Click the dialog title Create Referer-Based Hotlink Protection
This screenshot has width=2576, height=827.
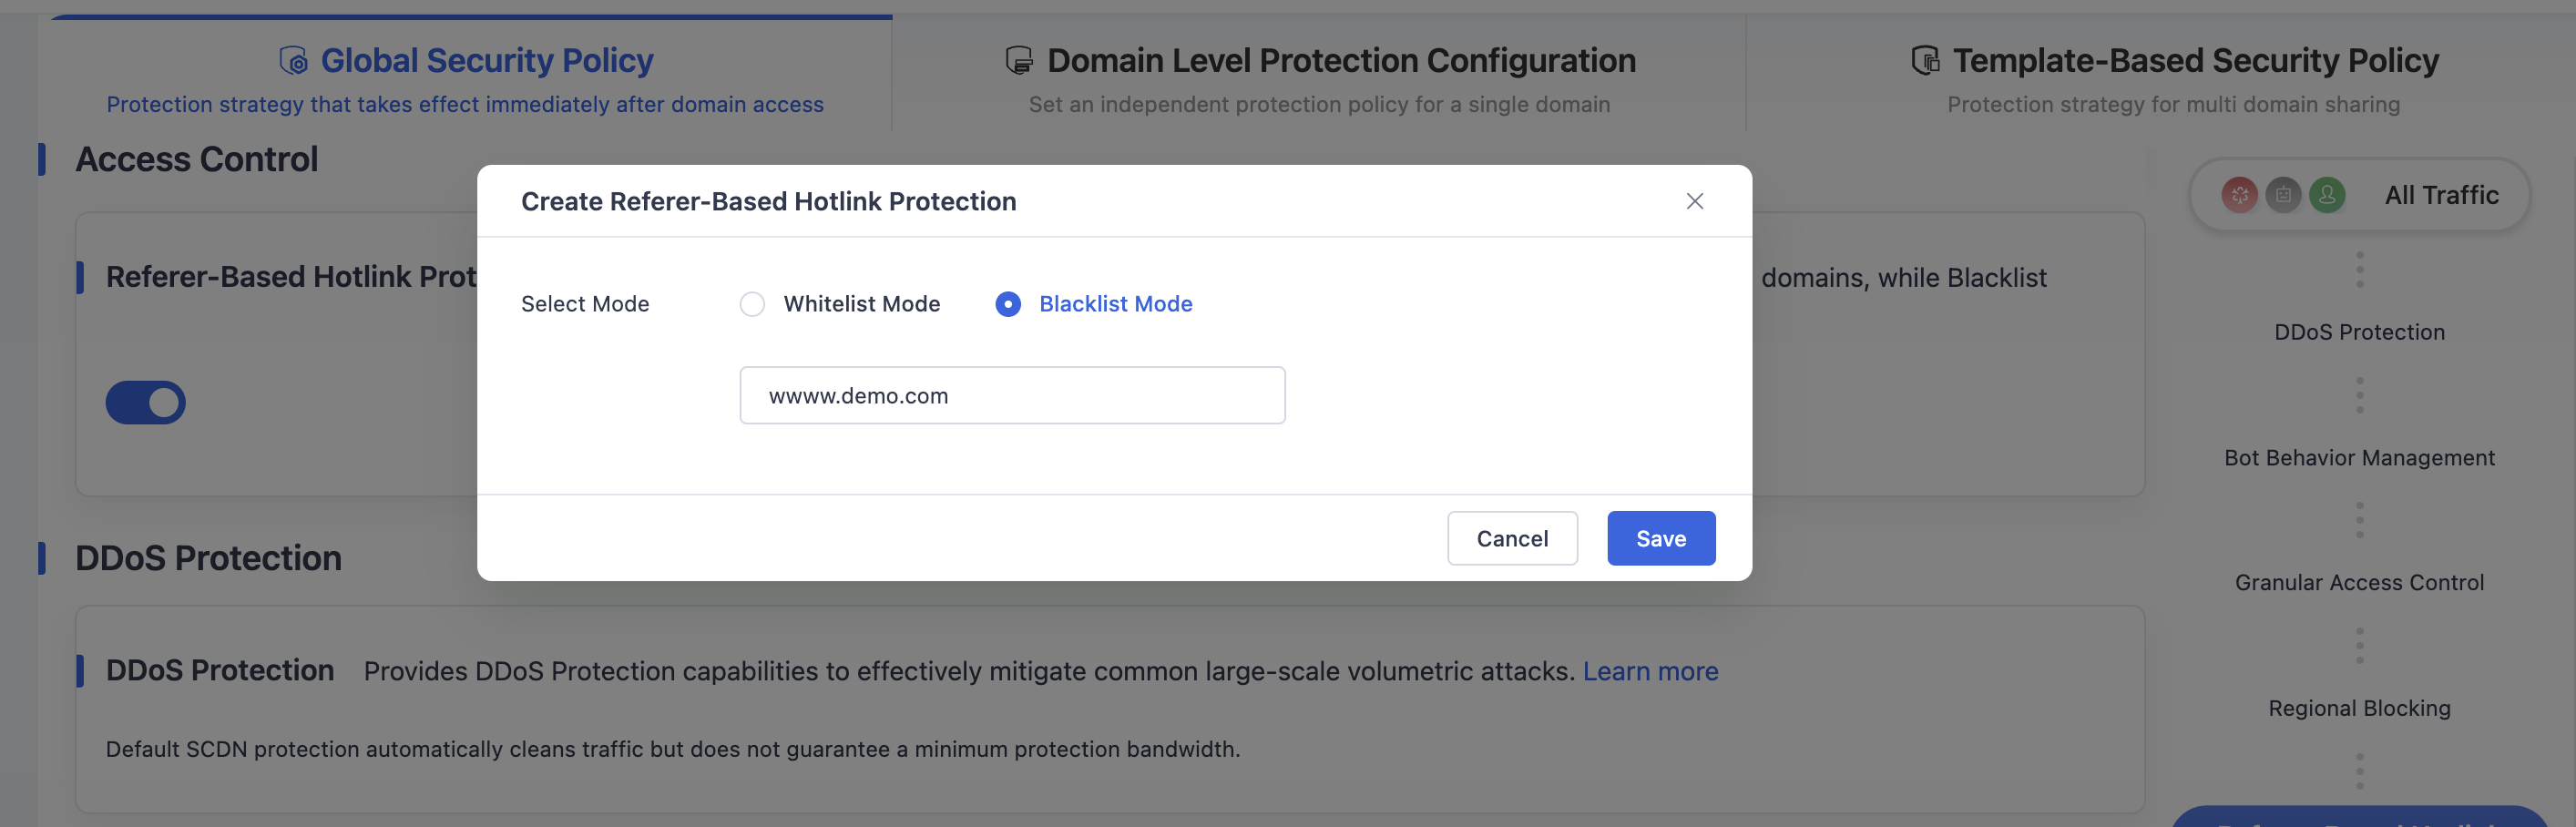pos(768,201)
